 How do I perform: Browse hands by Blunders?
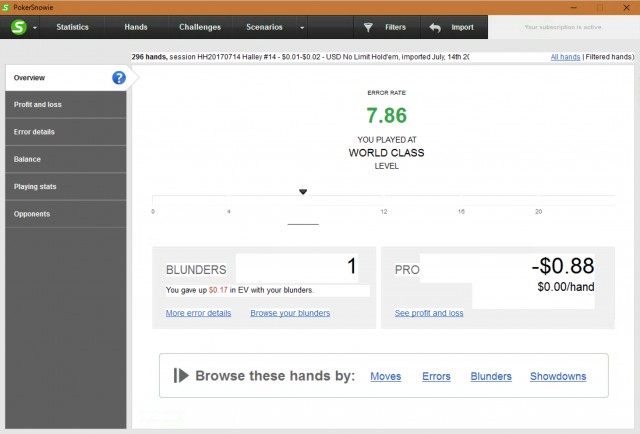(491, 376)
